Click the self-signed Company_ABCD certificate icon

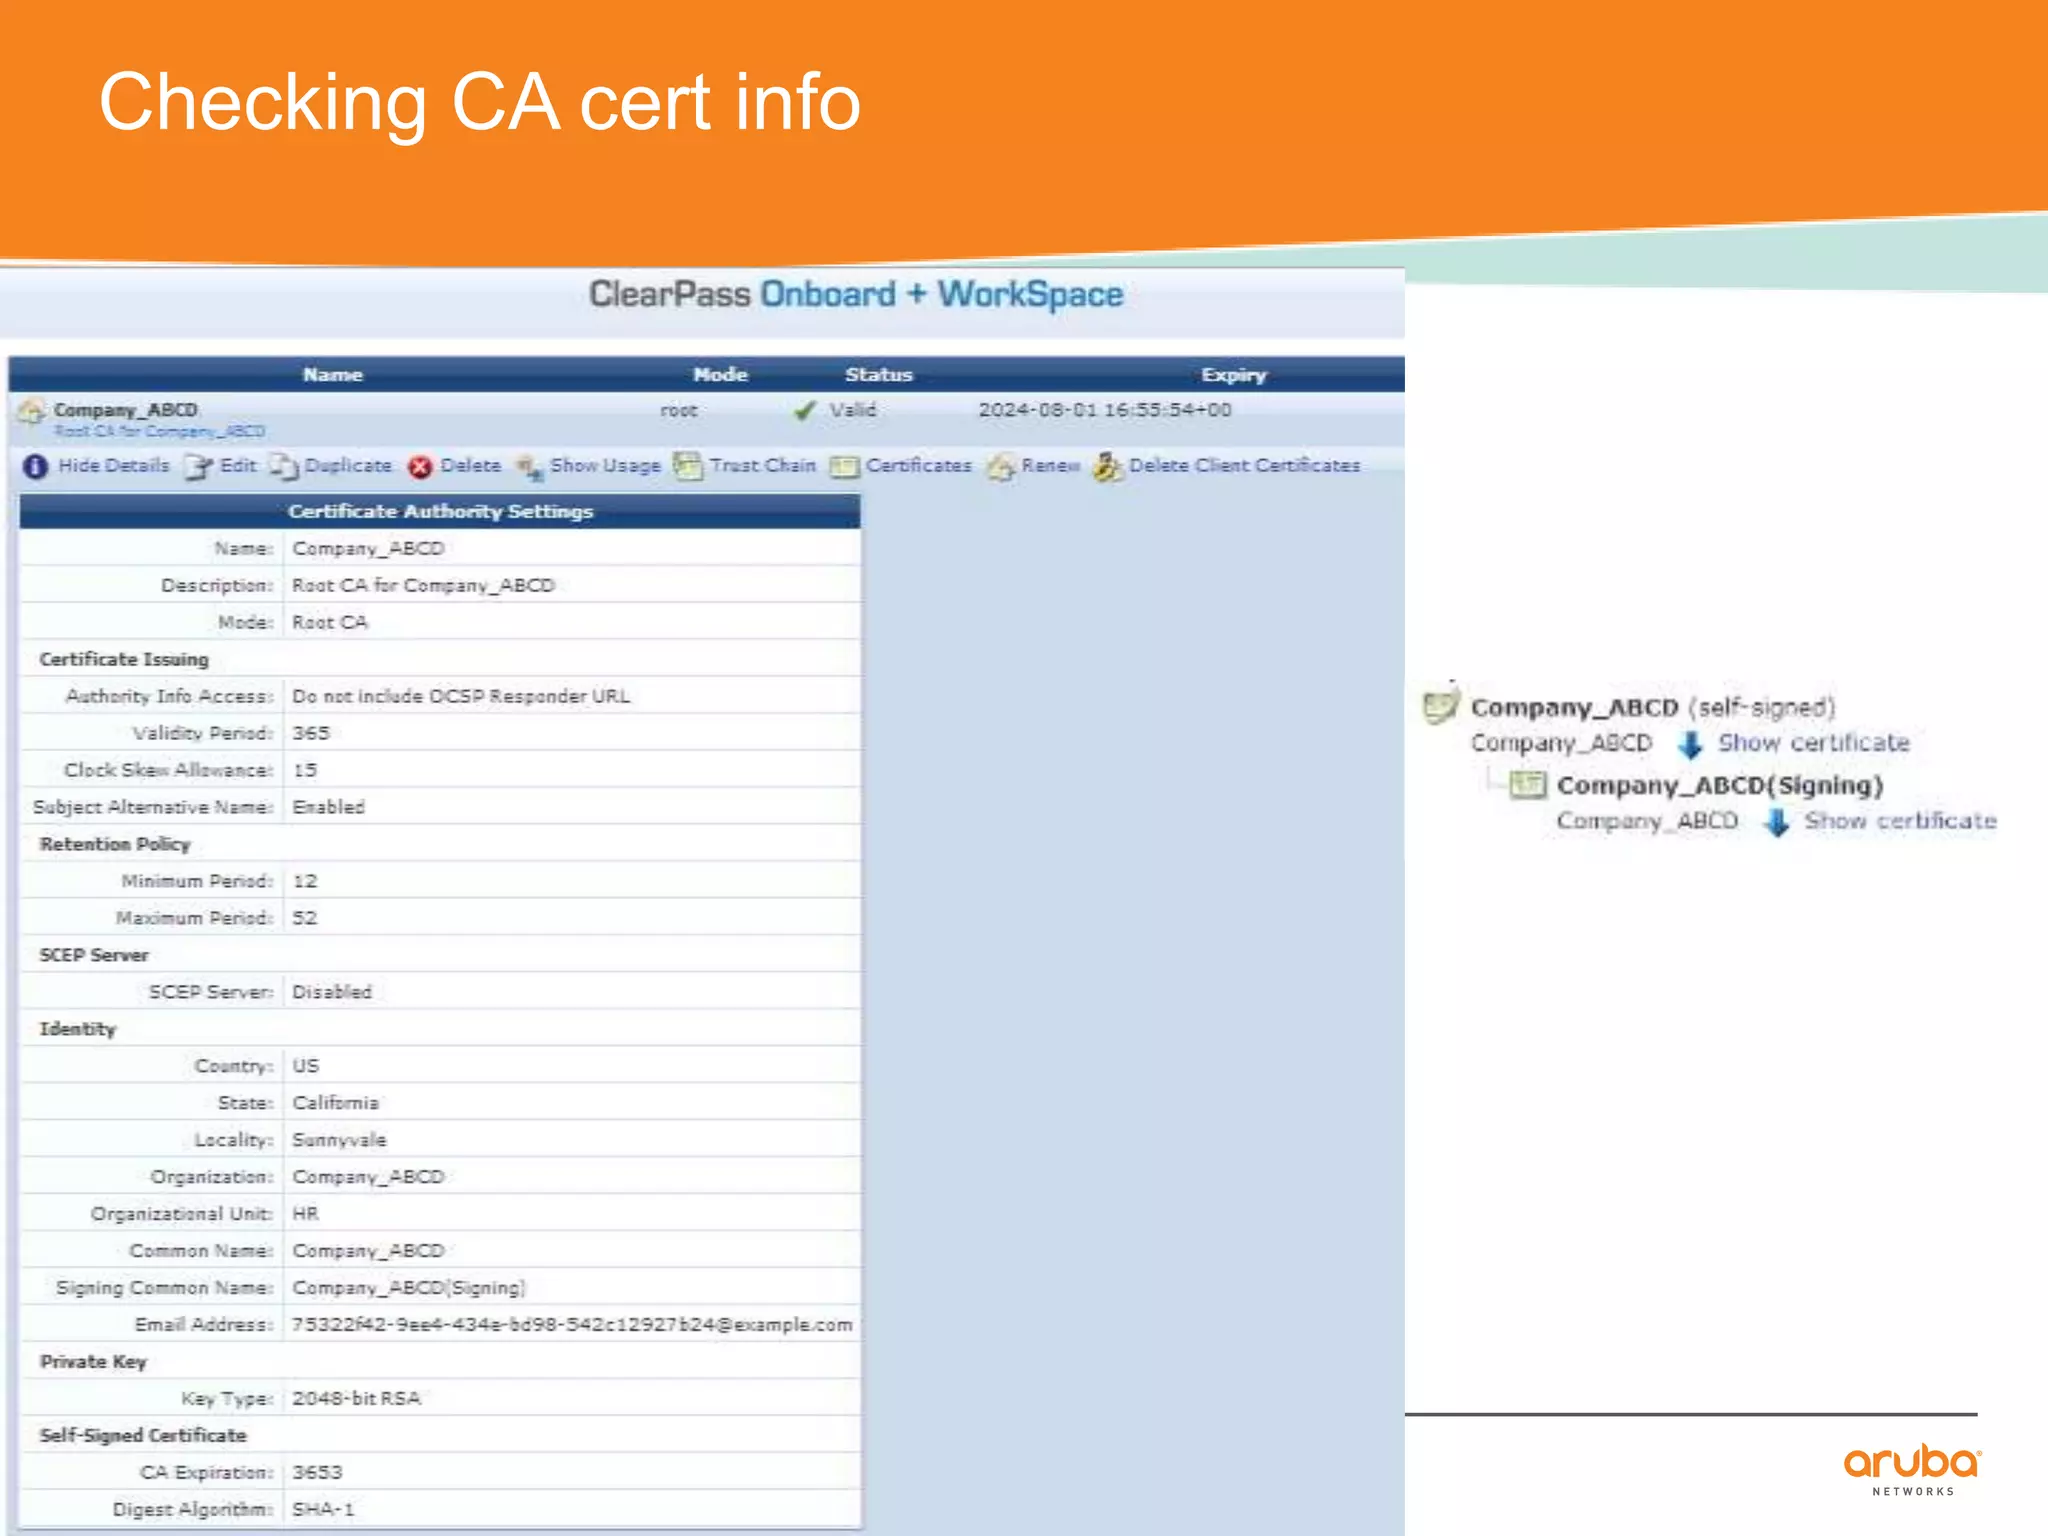coord(1441,704)
